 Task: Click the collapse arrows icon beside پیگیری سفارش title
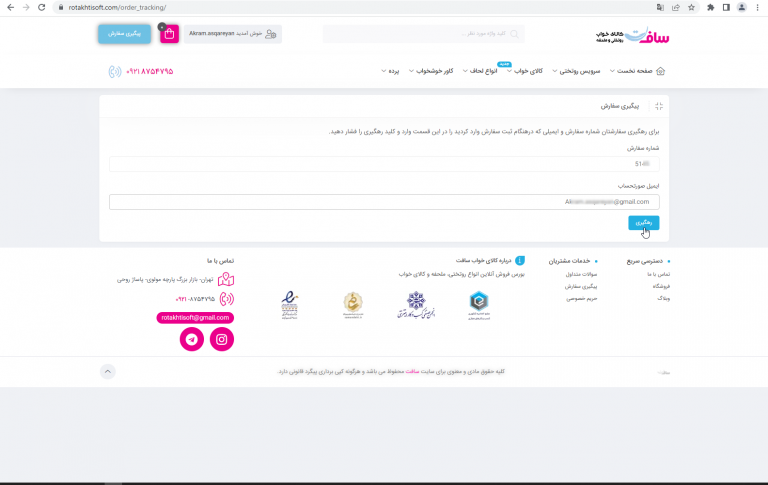pos(659,106)
